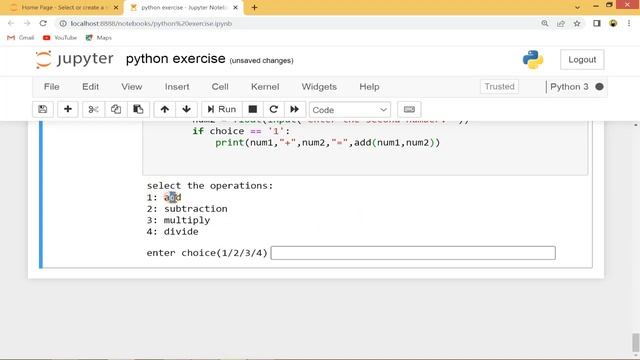
Task: Insert a cell below with the plus icon
Action: (68, 109)
